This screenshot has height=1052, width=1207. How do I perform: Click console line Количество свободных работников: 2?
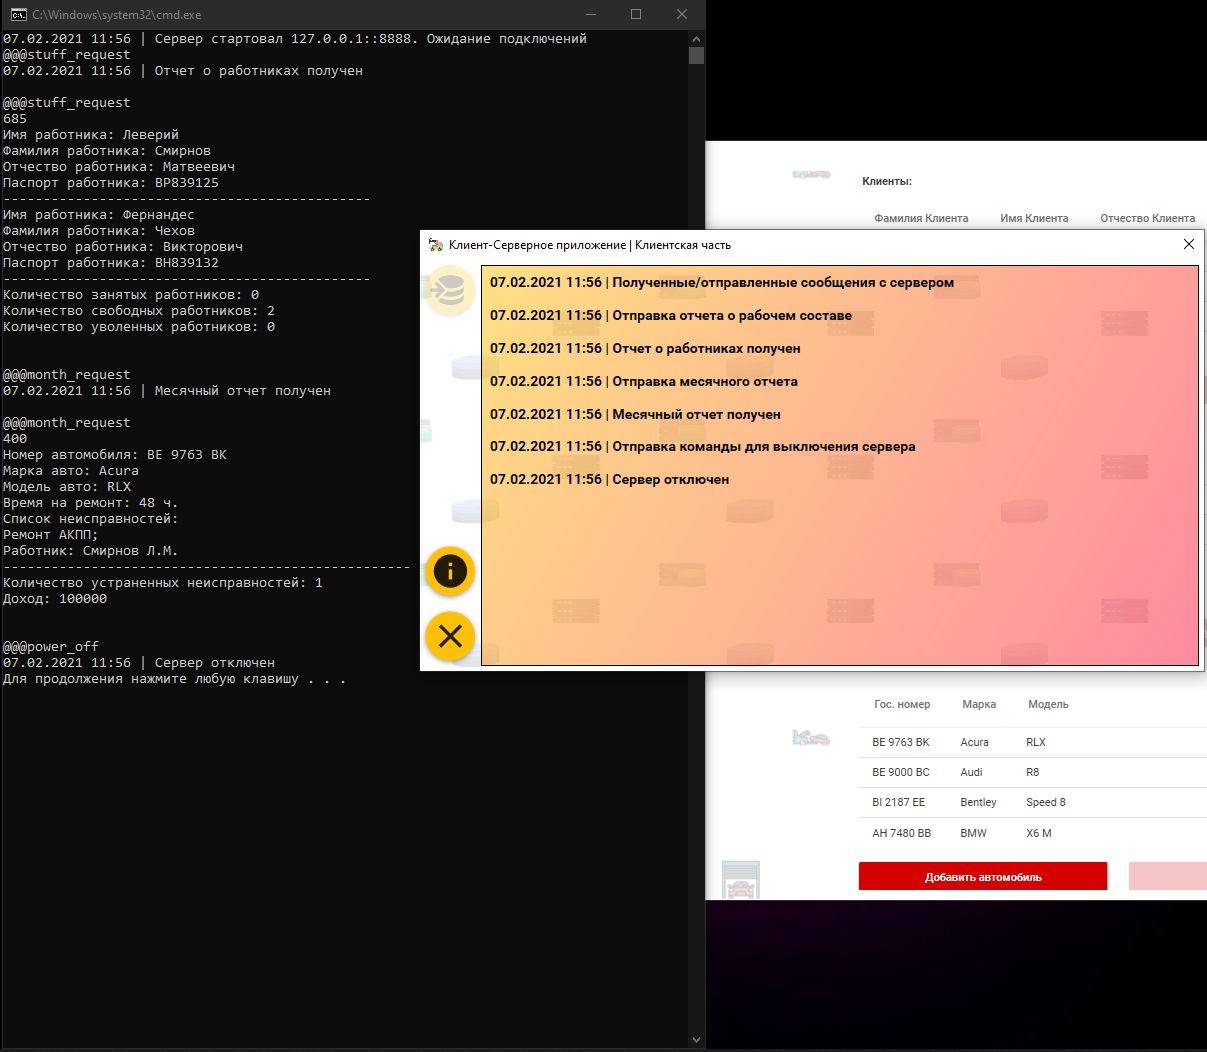139,311
